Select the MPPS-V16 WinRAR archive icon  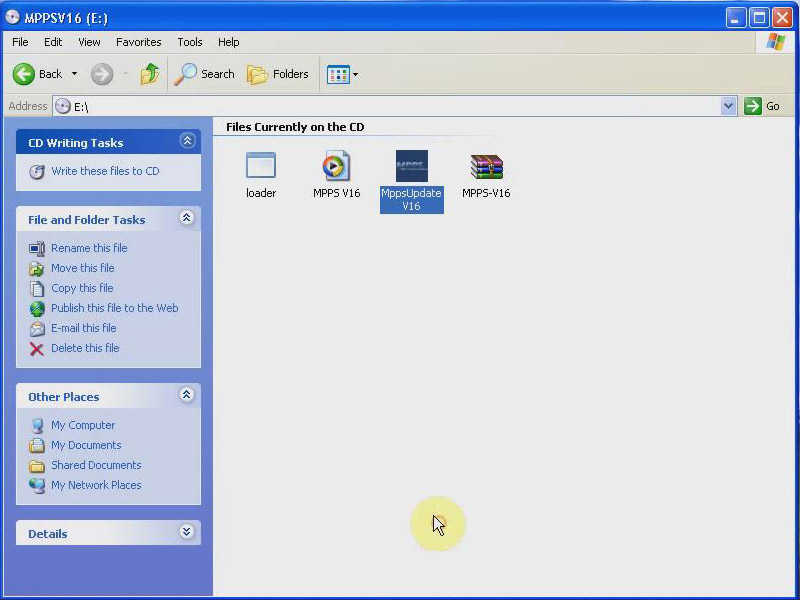click(486, 166)
